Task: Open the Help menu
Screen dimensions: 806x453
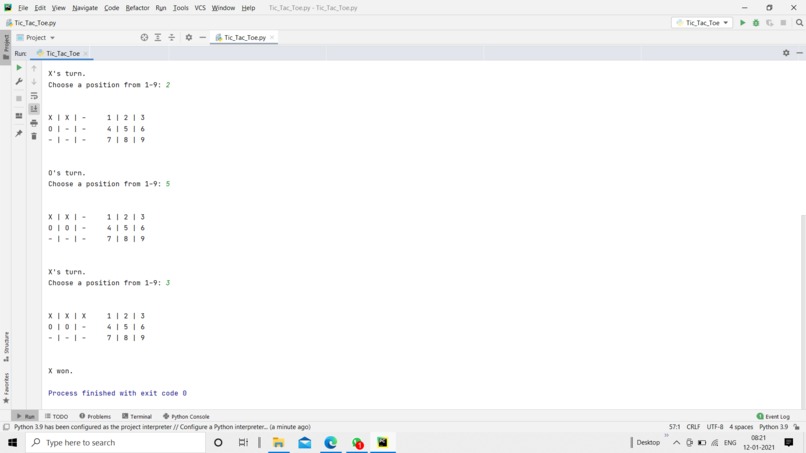Action: (x=248, y=8)
